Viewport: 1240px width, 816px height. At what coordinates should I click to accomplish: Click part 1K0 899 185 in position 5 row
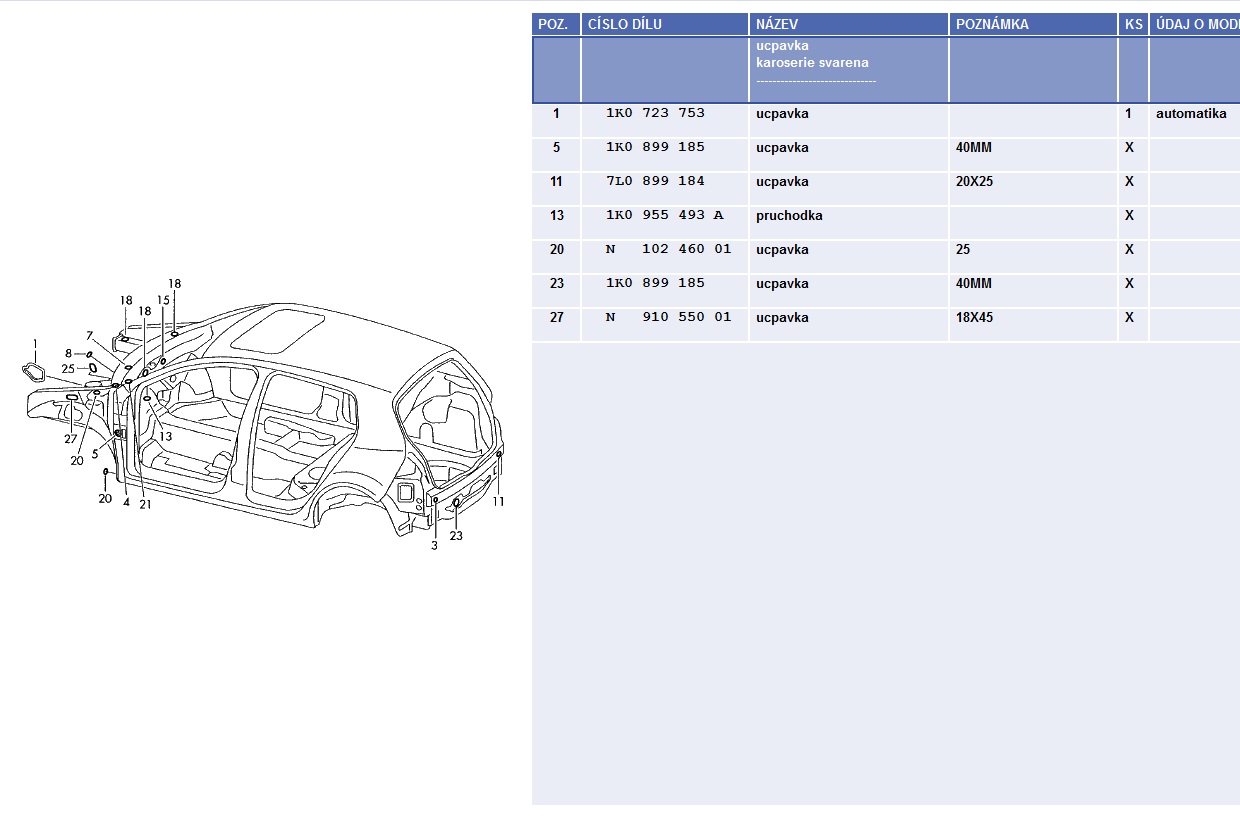[655, 147]
